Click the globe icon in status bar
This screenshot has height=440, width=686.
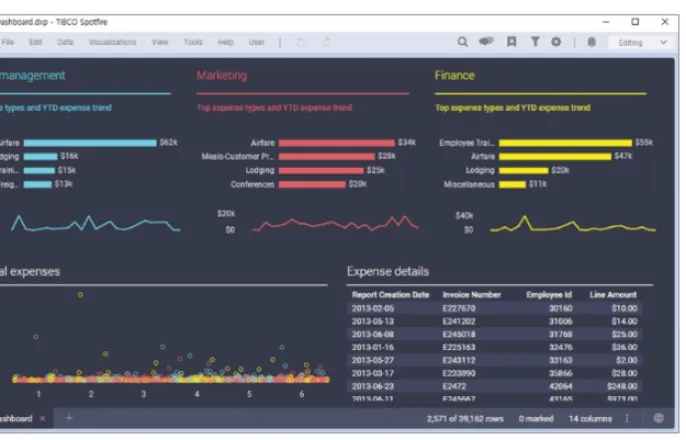tap(658, 418)
